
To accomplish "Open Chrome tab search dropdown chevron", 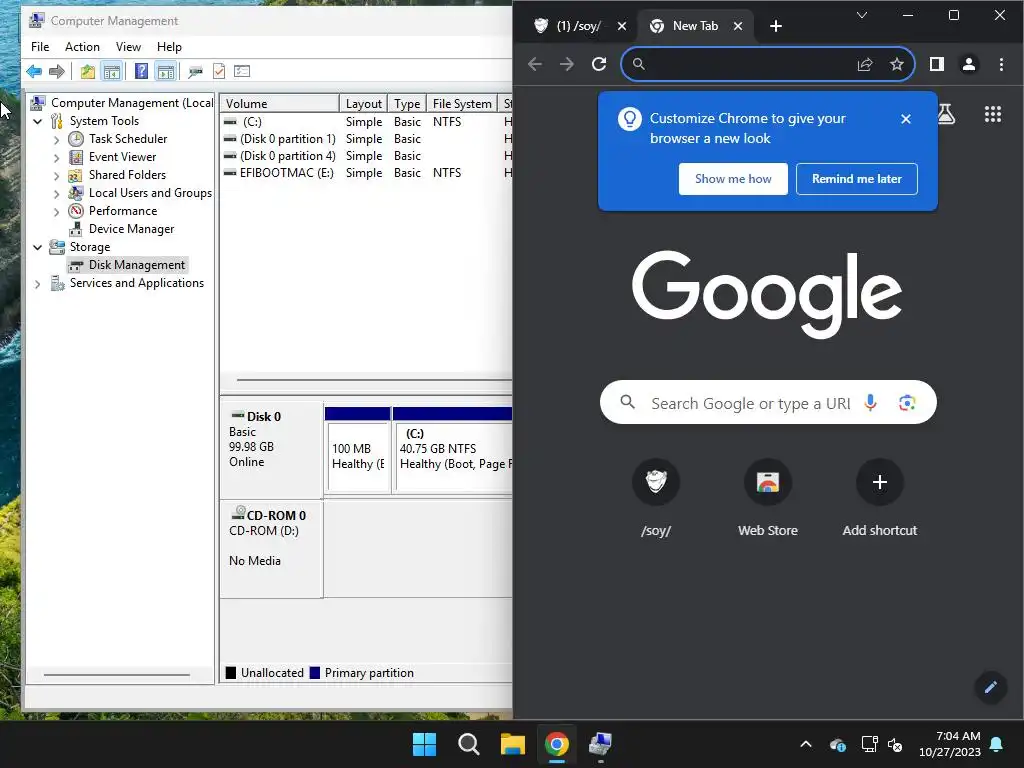I will (x=862, y=15).
